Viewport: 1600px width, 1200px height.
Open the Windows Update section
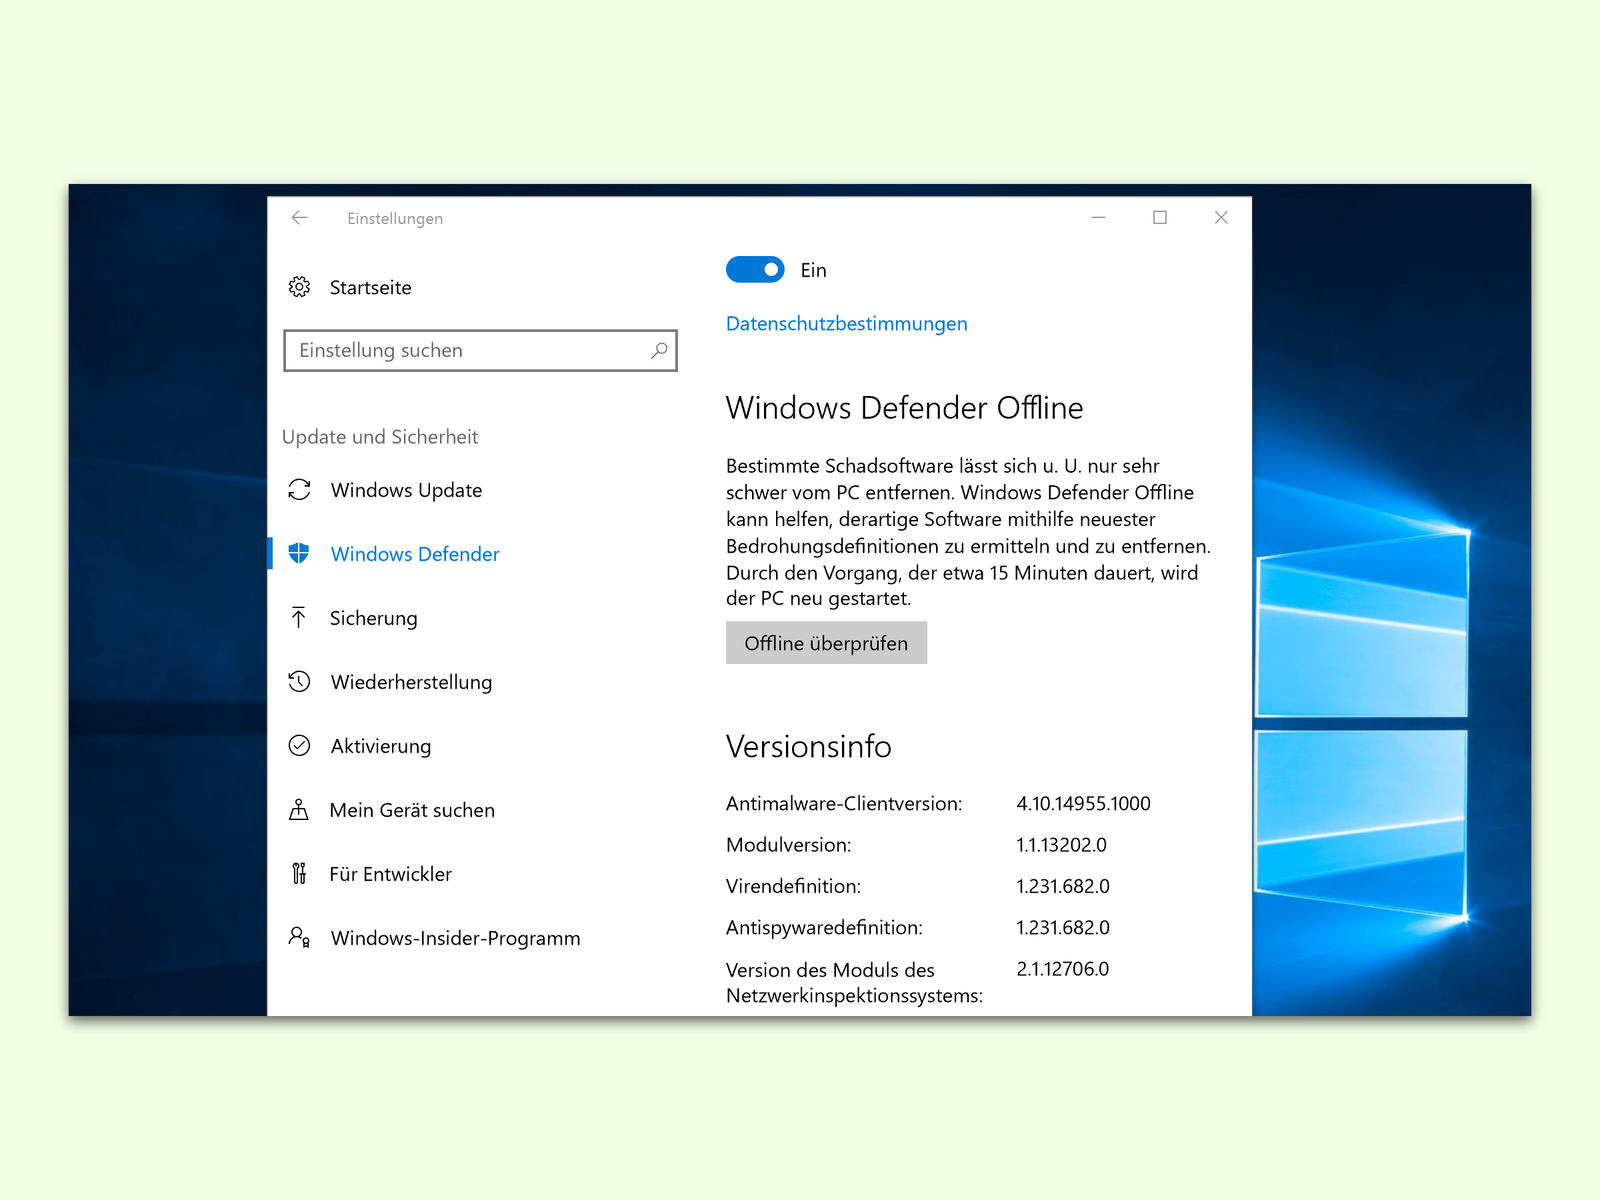[406, 490]
